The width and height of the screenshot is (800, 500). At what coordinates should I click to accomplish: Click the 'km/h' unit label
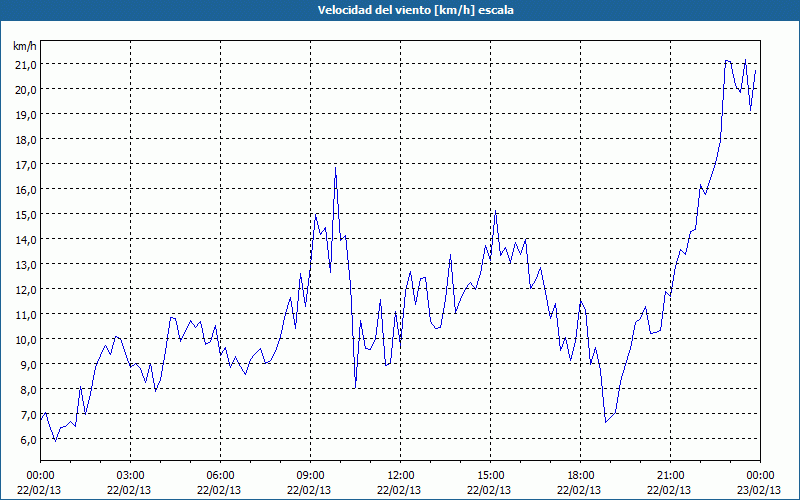tap(25, 46)
